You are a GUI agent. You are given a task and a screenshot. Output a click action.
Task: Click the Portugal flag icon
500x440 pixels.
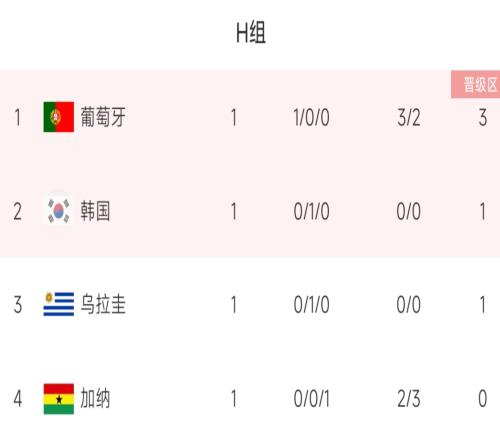point(59,117)
